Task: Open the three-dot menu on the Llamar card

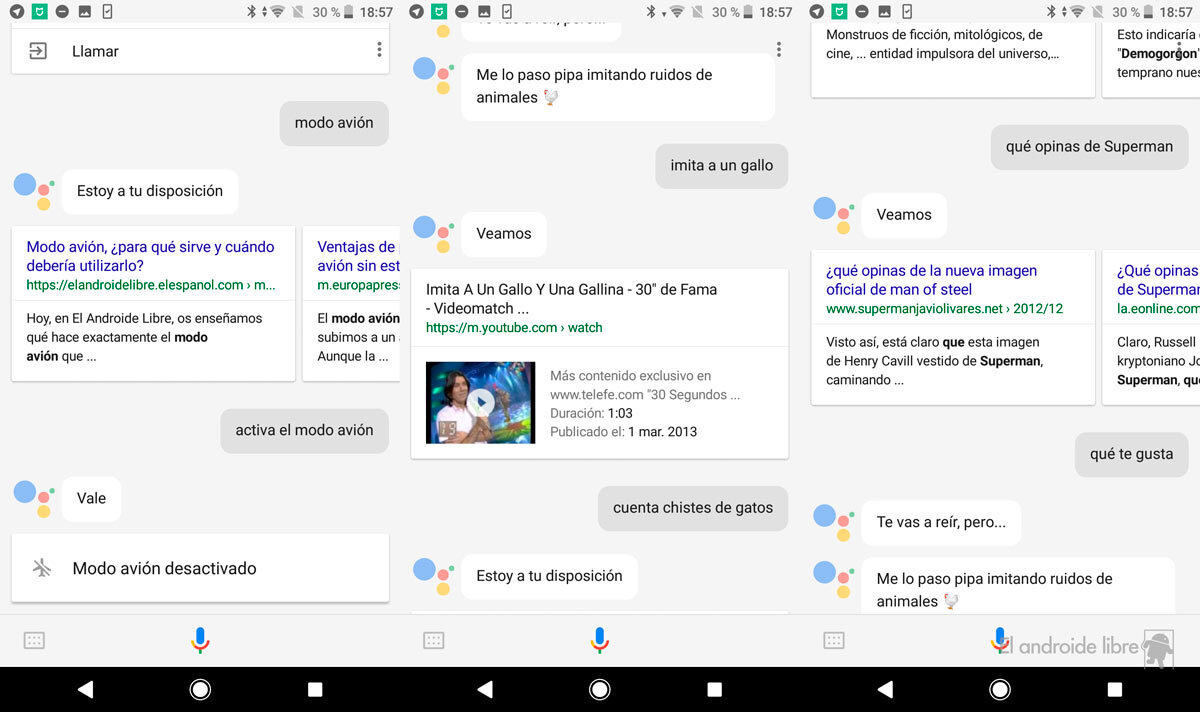Action: point(379,50)
